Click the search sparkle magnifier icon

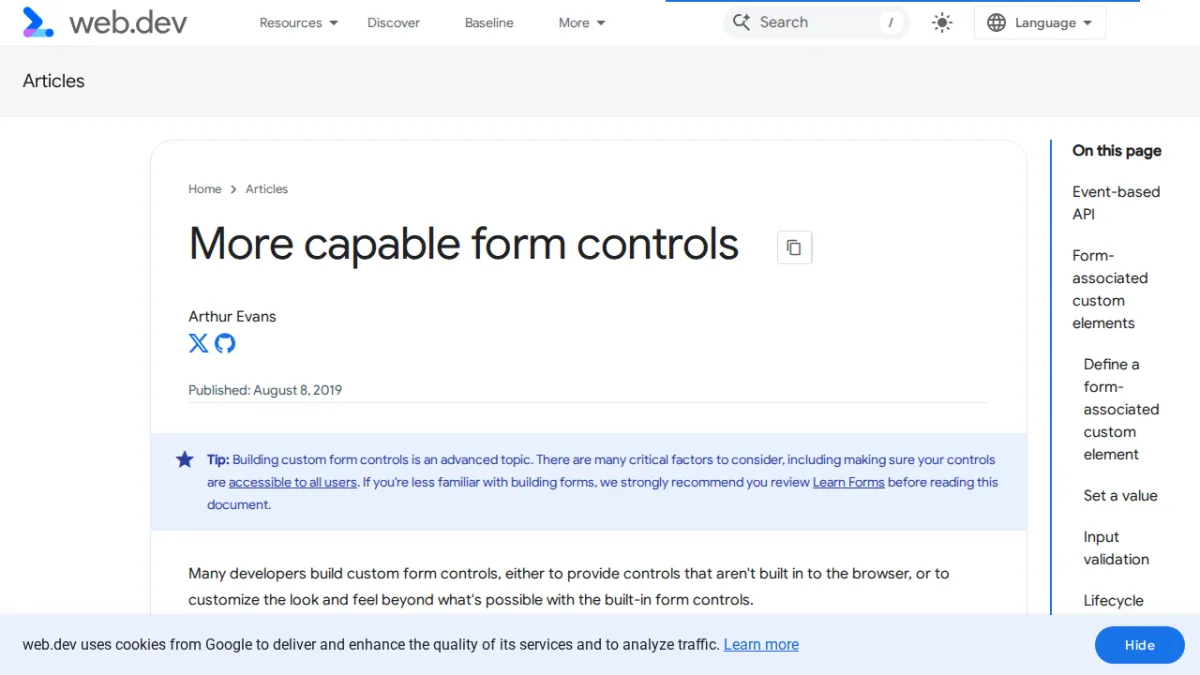coord(741,22)
